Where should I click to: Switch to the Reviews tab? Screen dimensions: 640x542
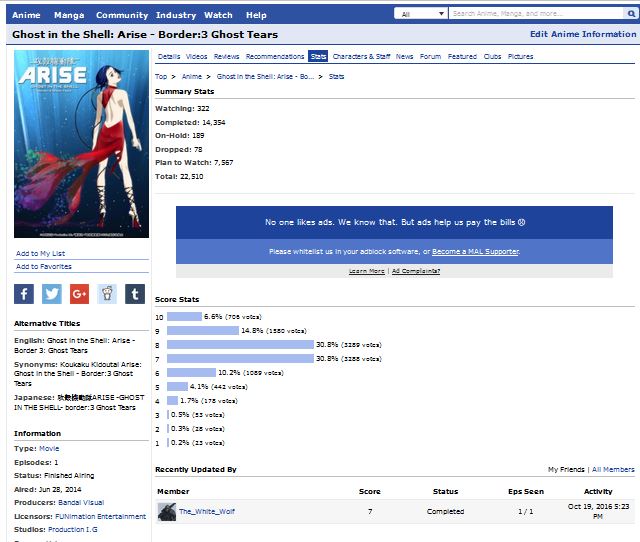click(x=226, y=57)
